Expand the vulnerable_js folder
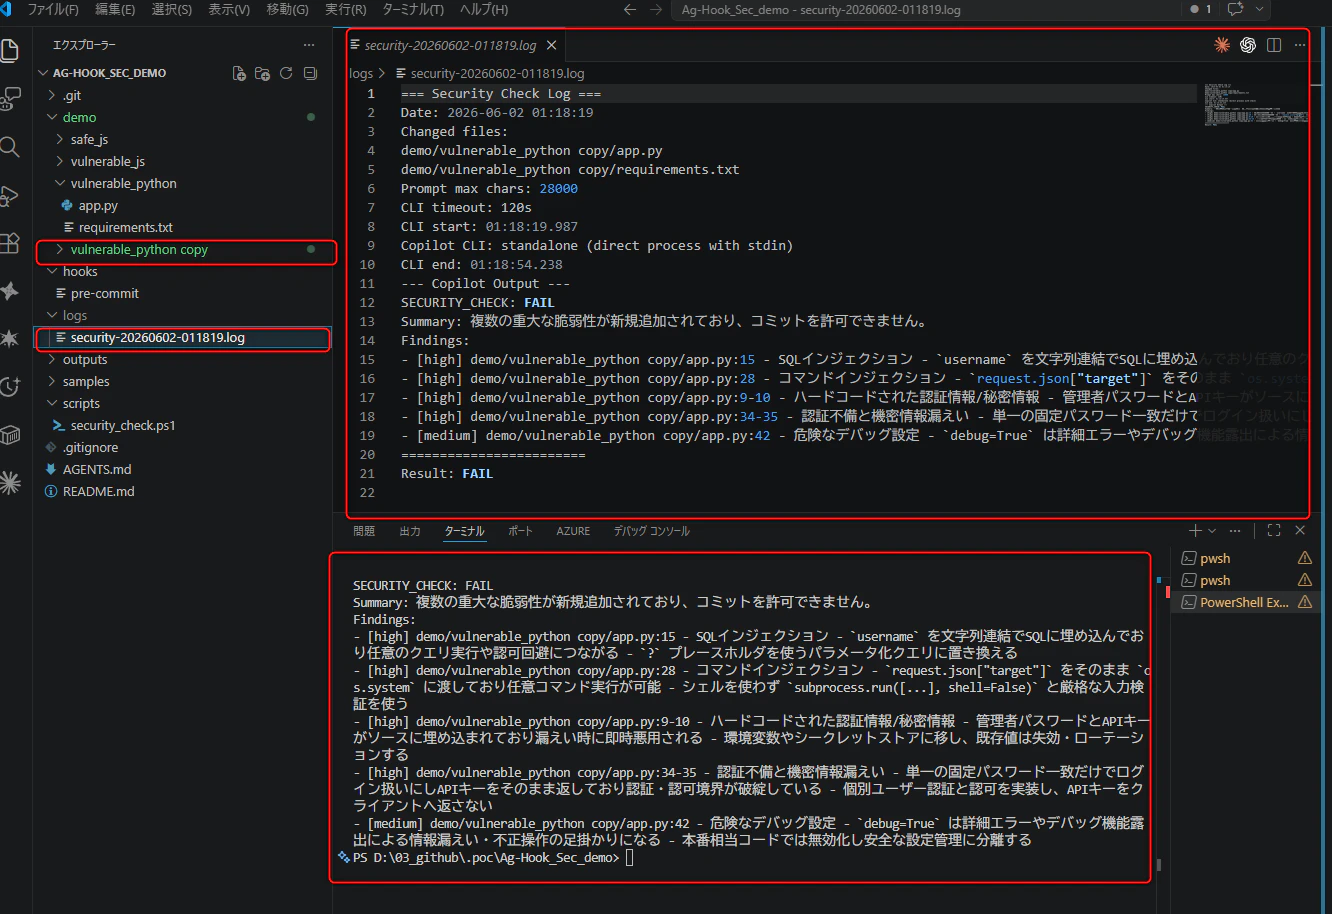Viewport: 1332px width, 914px height. point(184,161)
